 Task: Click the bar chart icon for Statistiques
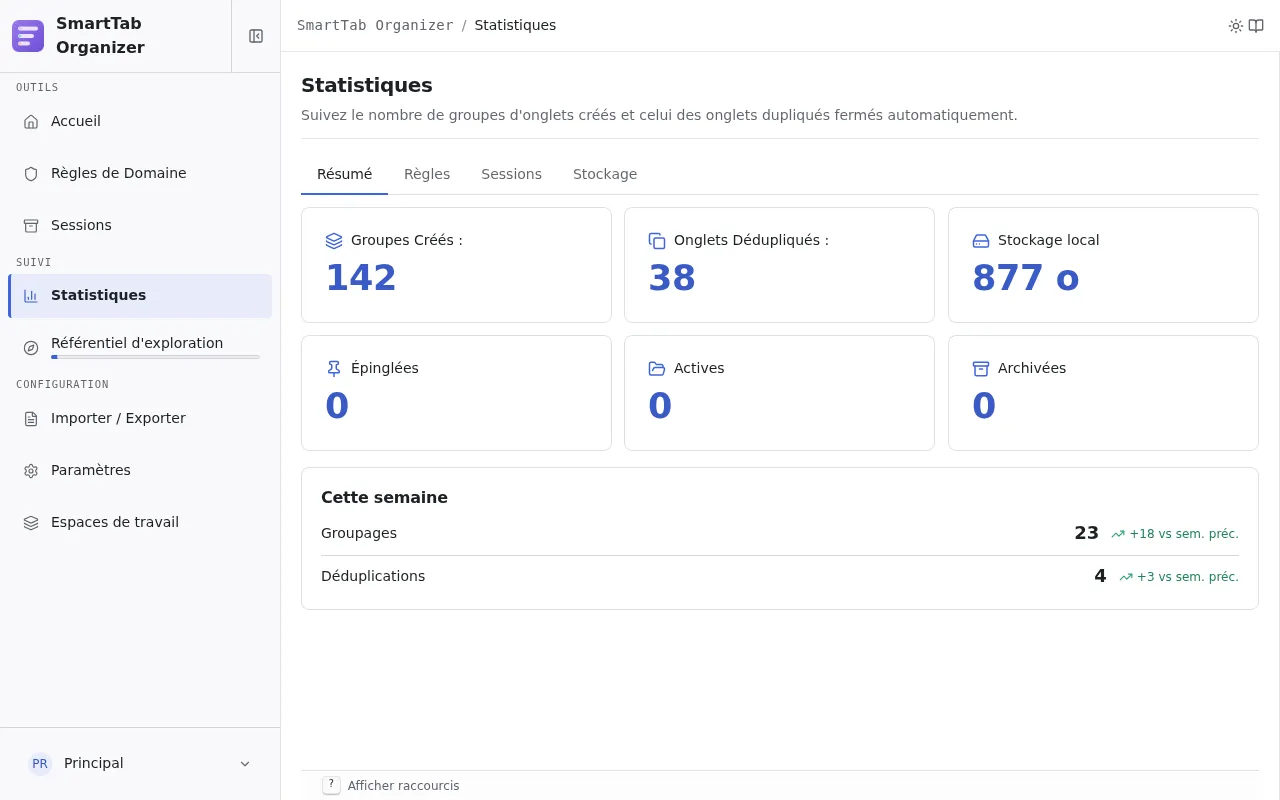[31, 296]
